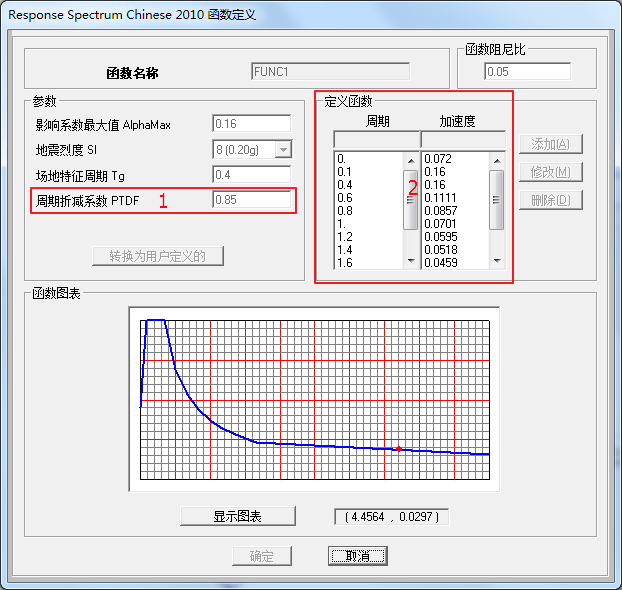Viewport: 622px width, 590px height.
Task: Click down arrow of 周期 list scrollbar
Action: [x=410, y=261]
